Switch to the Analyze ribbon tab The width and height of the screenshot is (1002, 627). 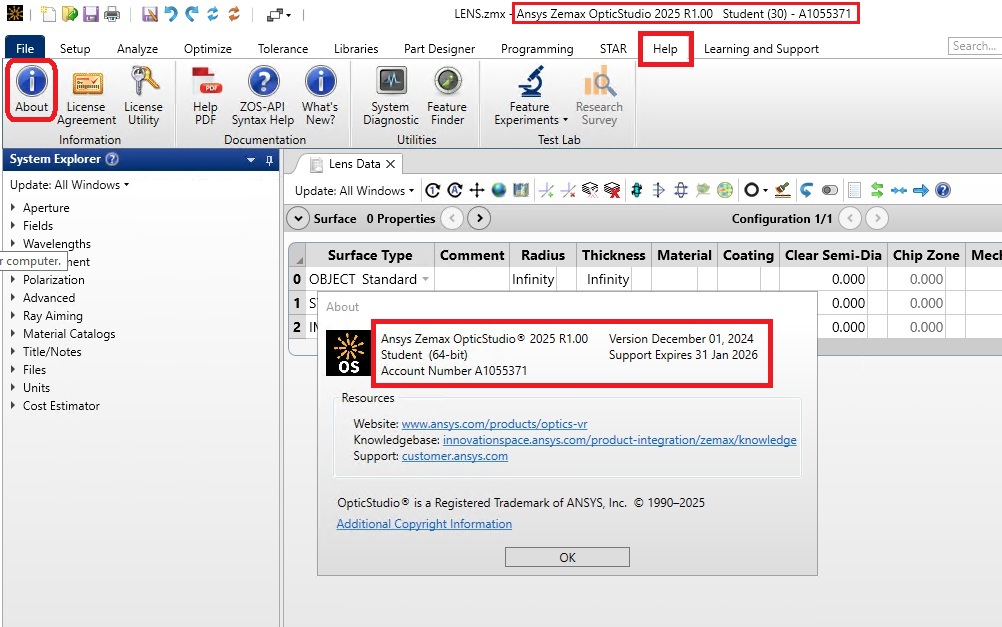137,49
